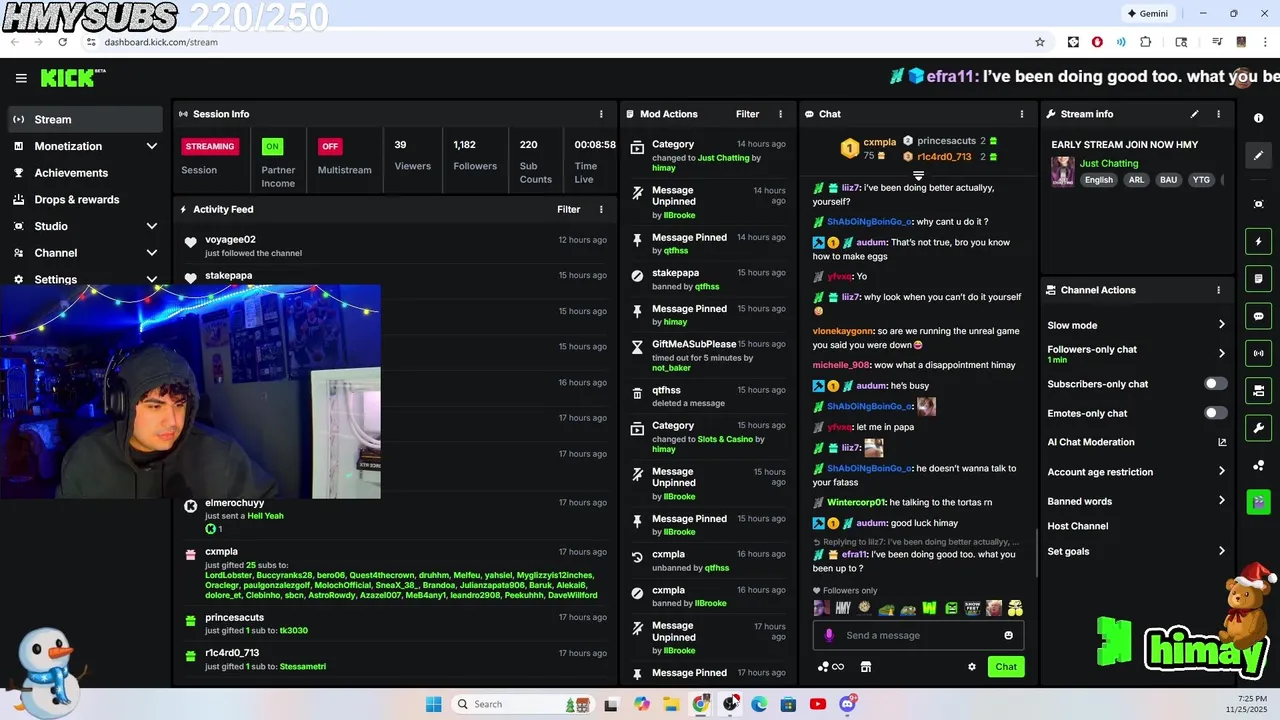Click the English tag in Stream info
Viewport: 1280px width, 720px height.
click(x=1098, y=180)
